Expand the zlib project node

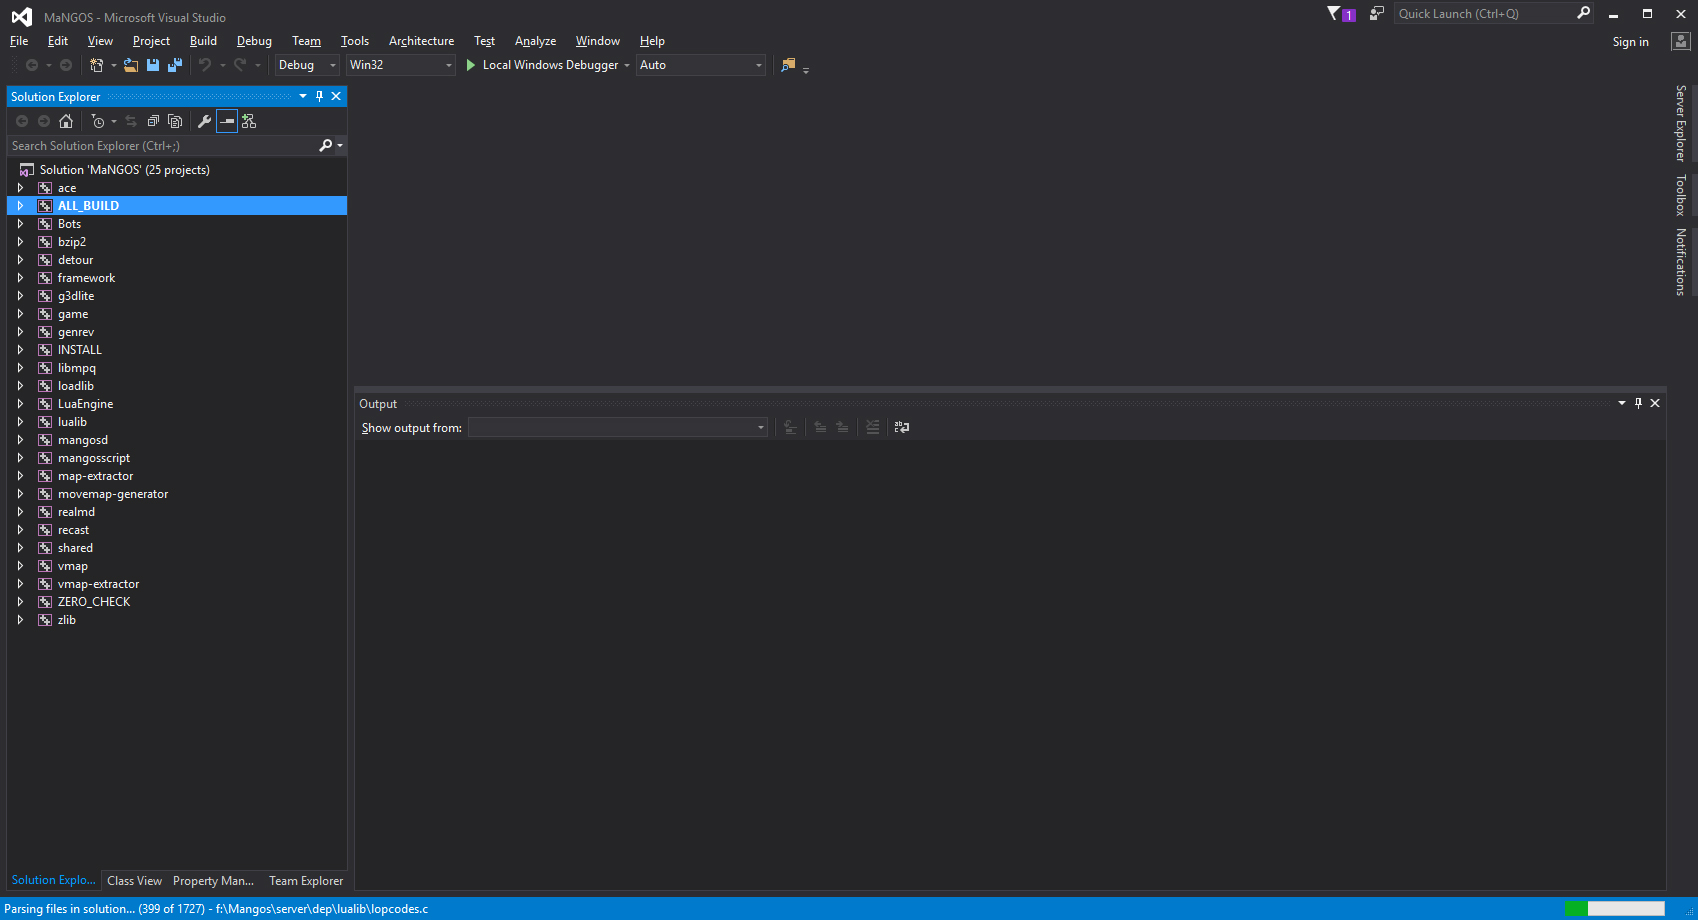(20, 620)
